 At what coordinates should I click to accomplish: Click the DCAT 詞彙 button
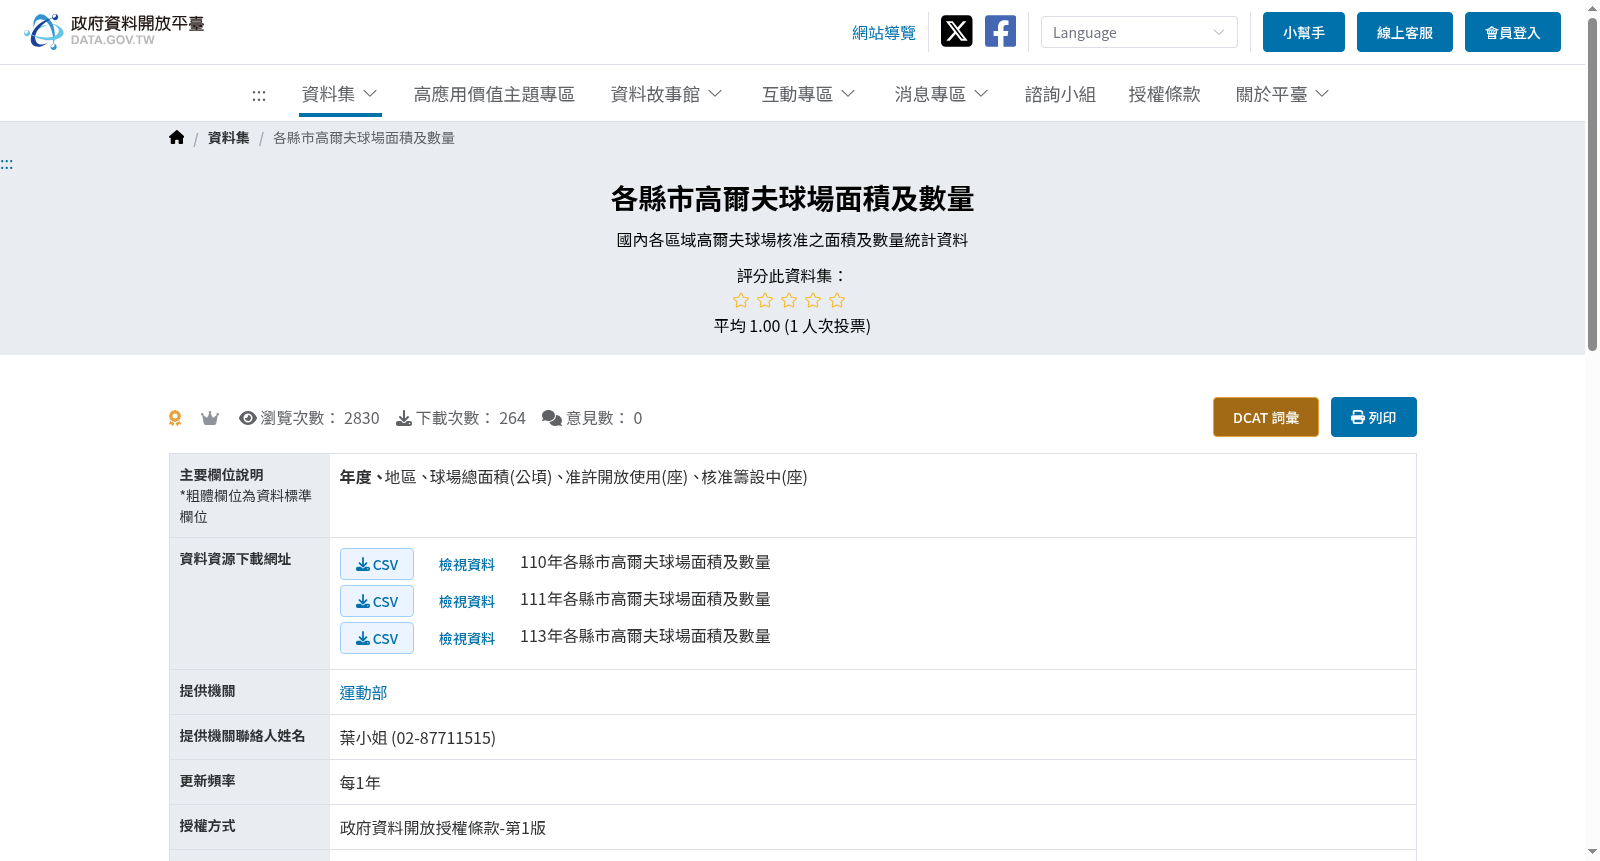(1266, 417)
